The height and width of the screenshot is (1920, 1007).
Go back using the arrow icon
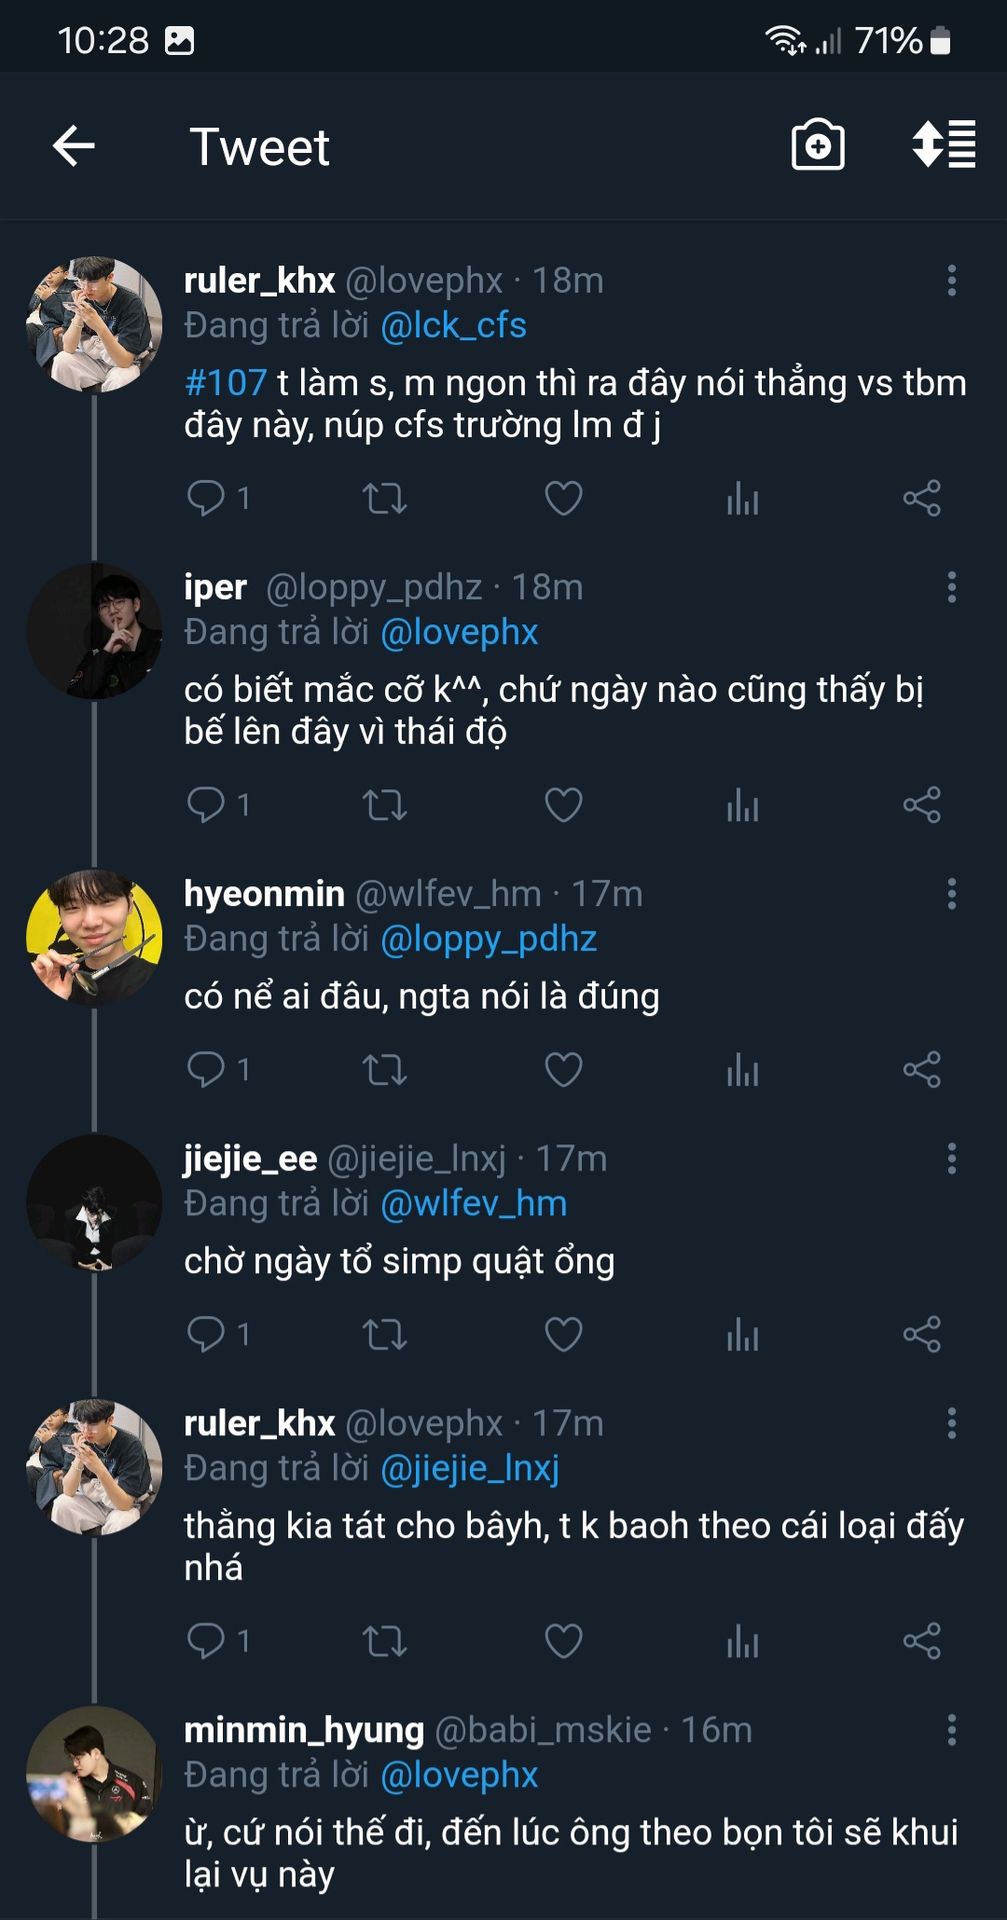tap(73, 146)
